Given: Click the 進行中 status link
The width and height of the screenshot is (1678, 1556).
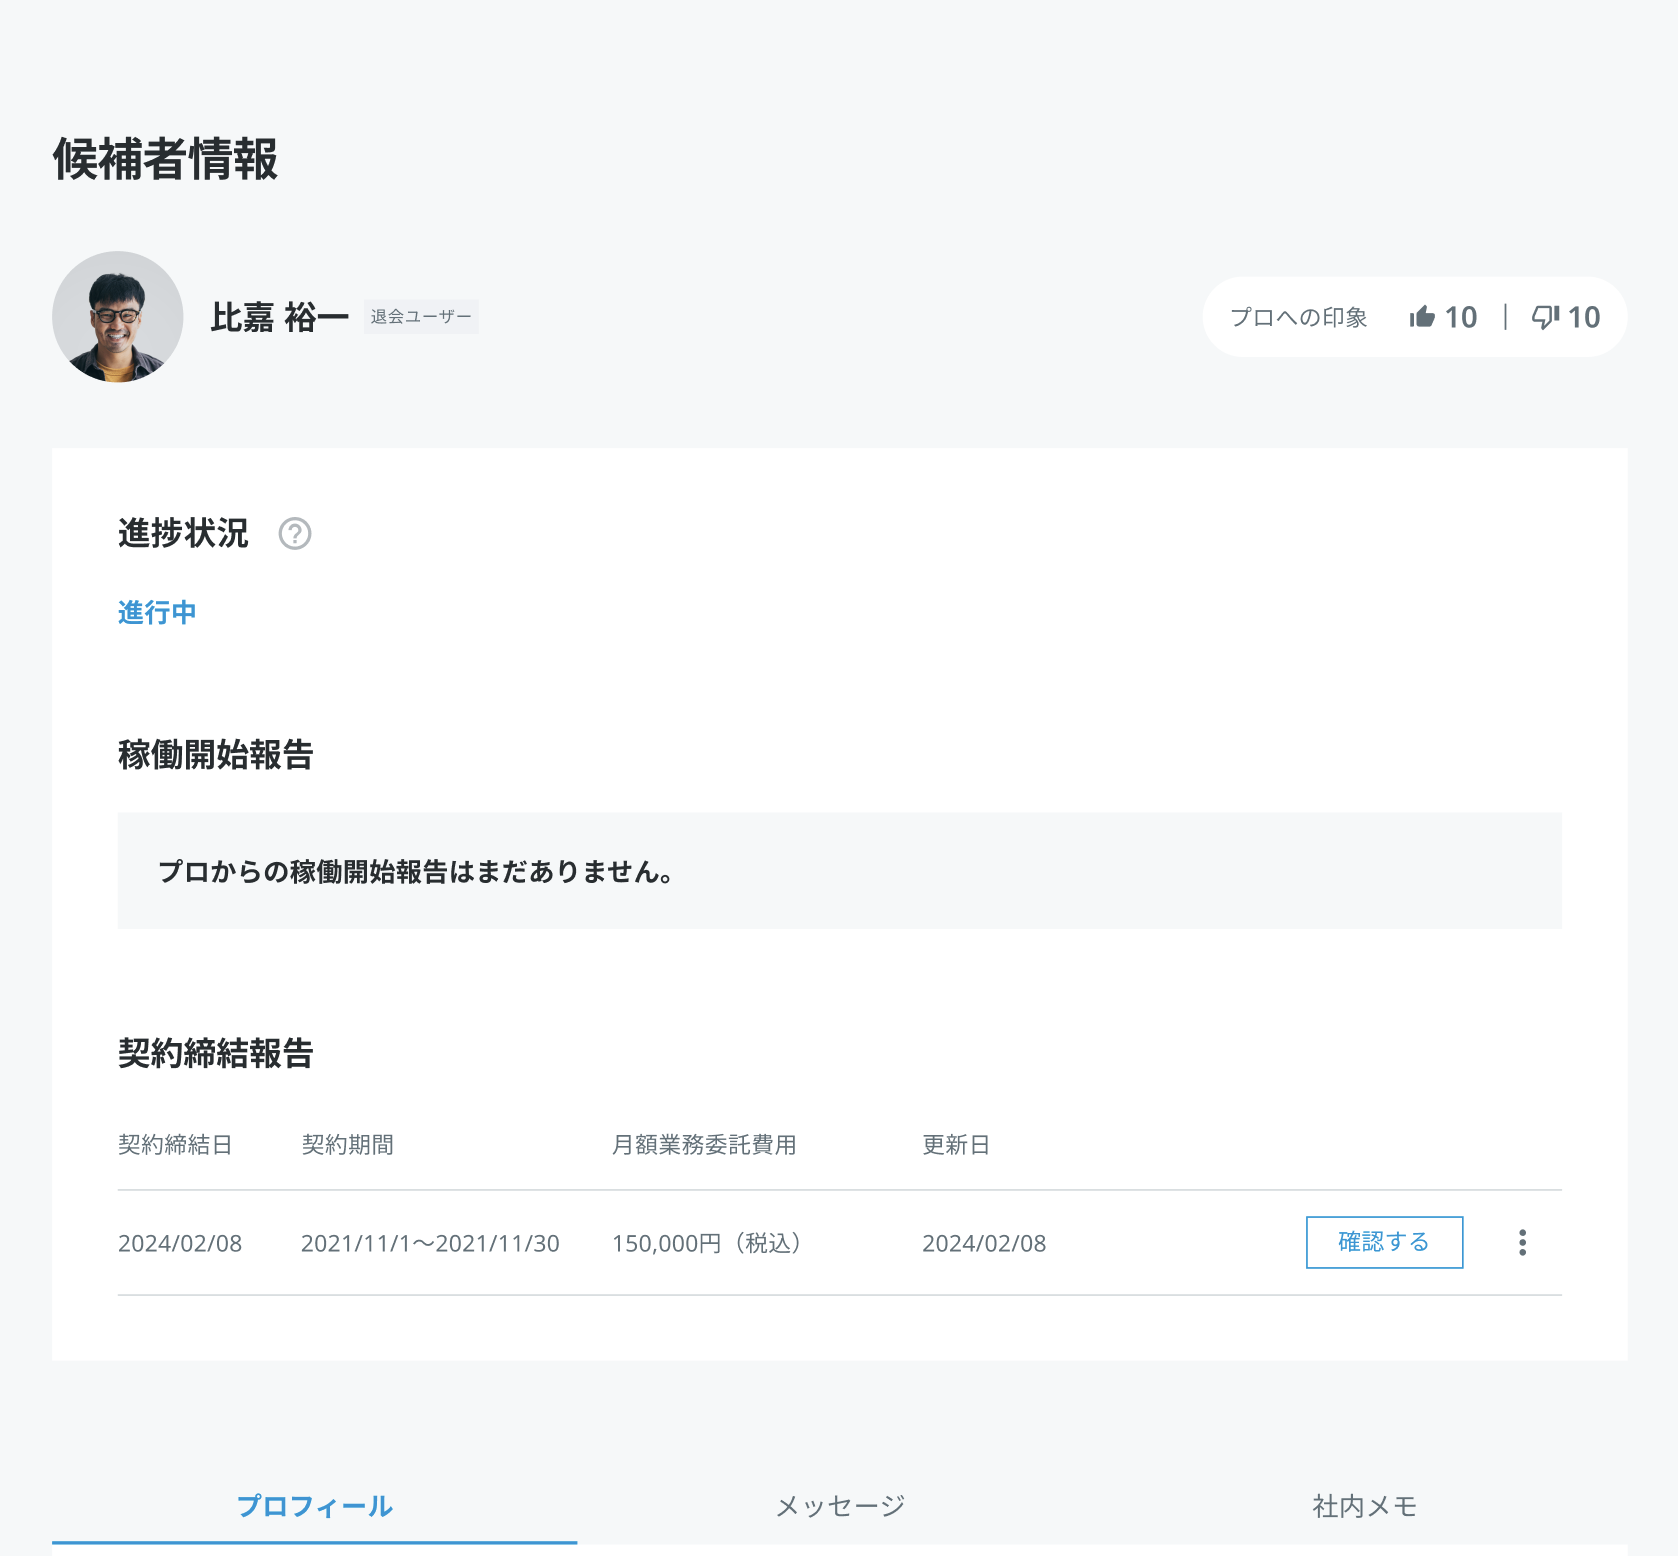Looking at the screenshot, I should click(157, 612).
